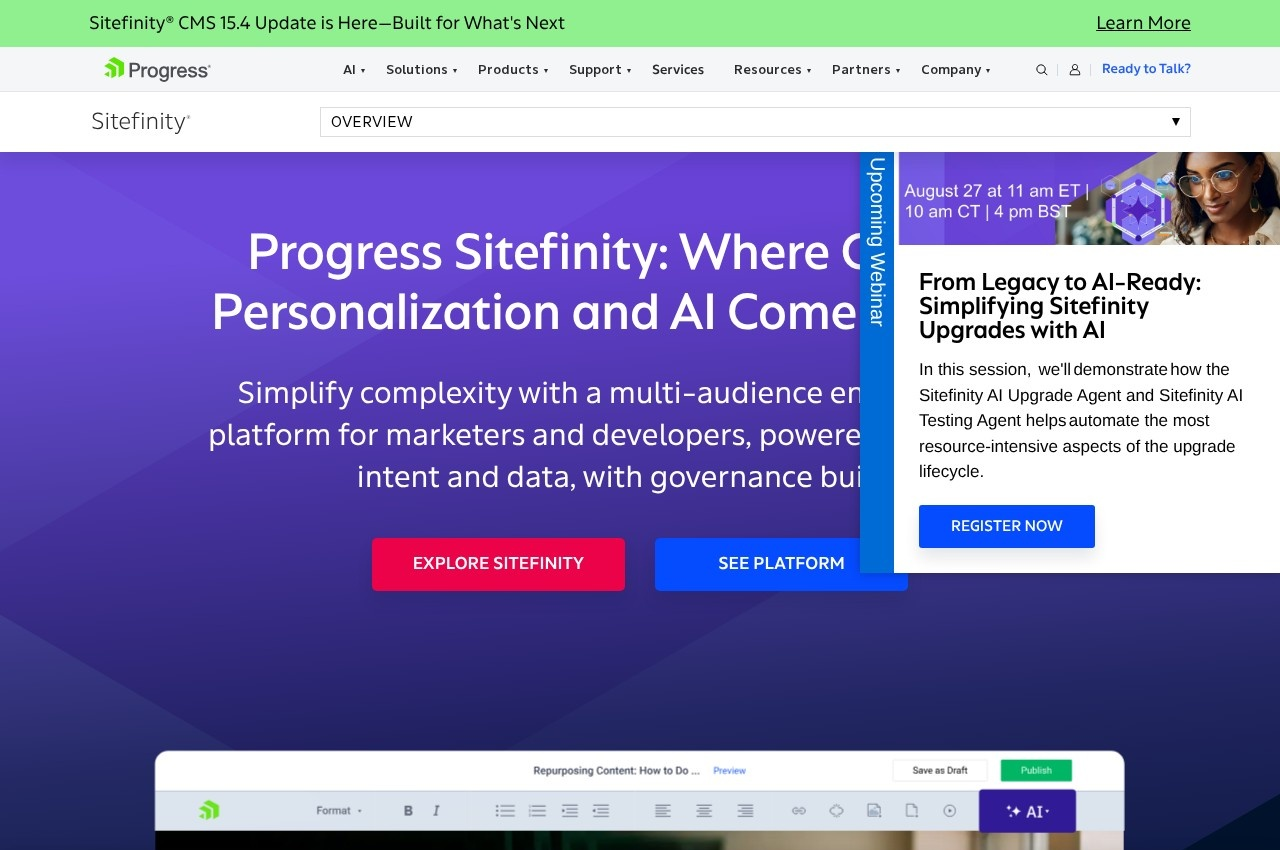Click the Sitefinity CMS 15.4 Update announcement text
The image size is (1280, 850).
pos(327,23)
